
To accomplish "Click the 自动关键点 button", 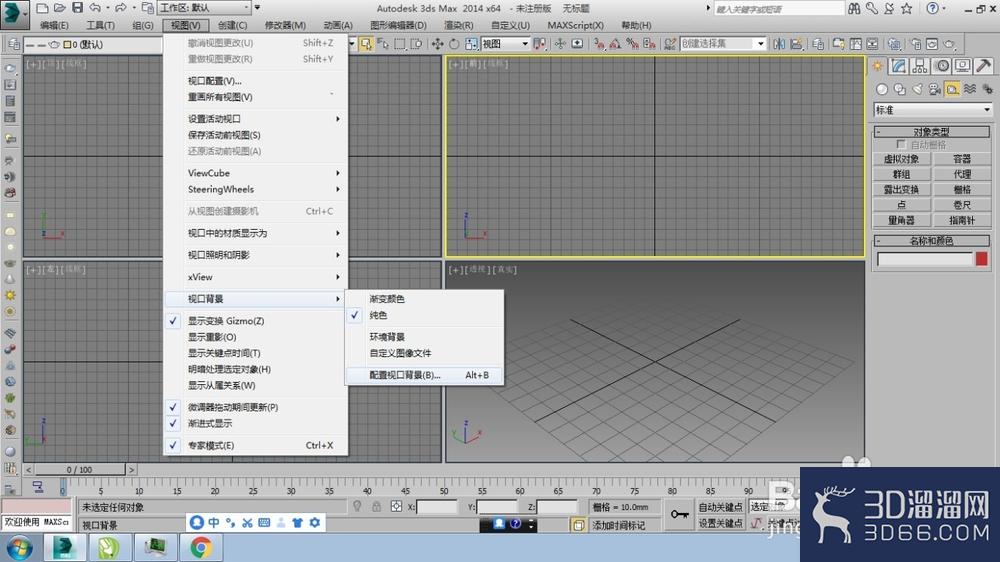I will pos(720,507).
